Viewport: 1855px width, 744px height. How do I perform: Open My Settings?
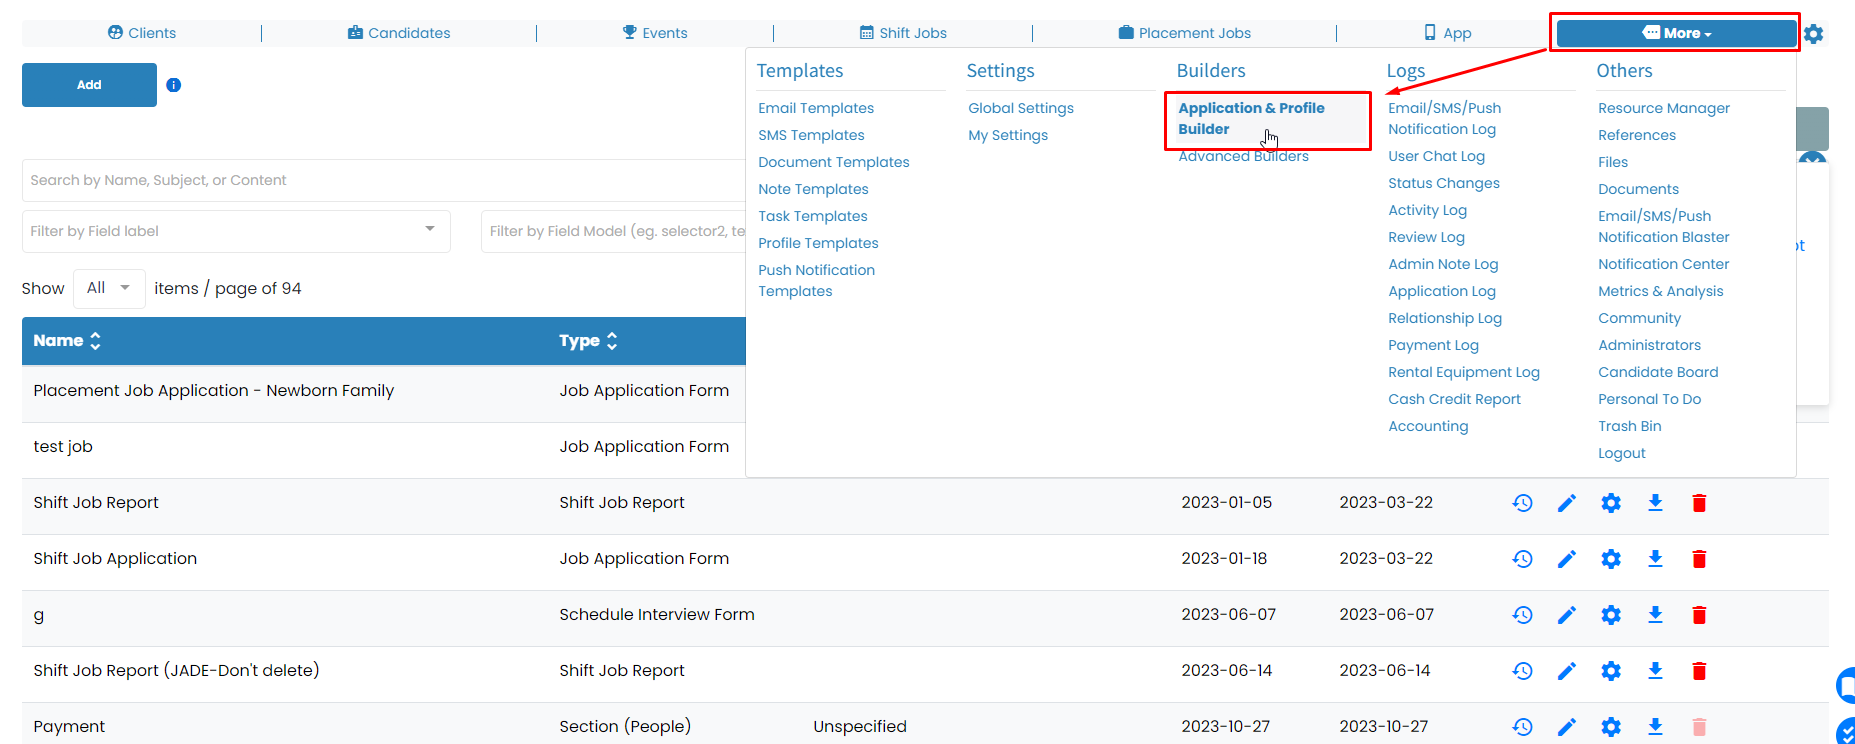(1008, 135)
